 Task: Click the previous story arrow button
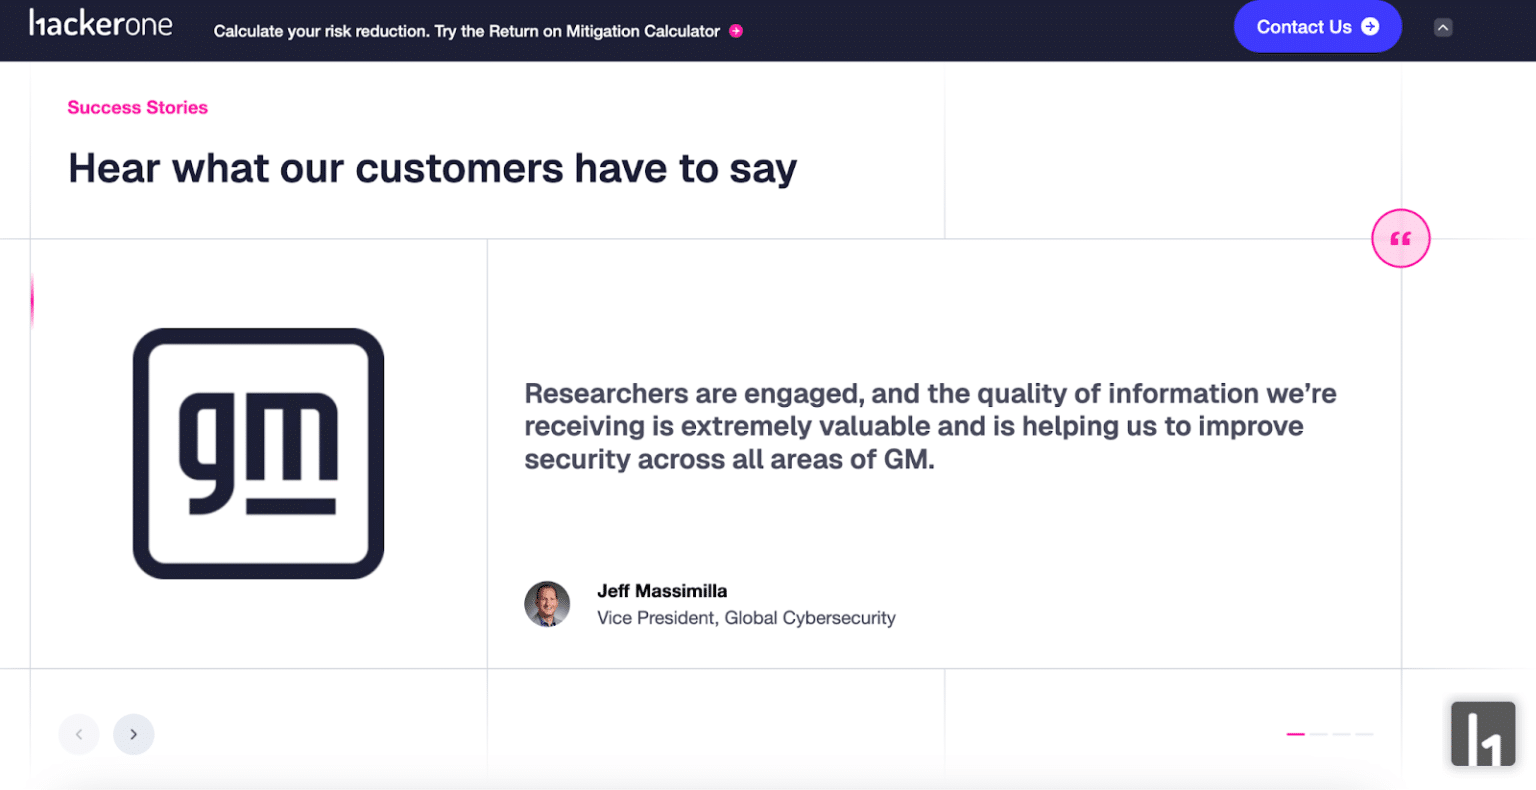coord(79,734)
